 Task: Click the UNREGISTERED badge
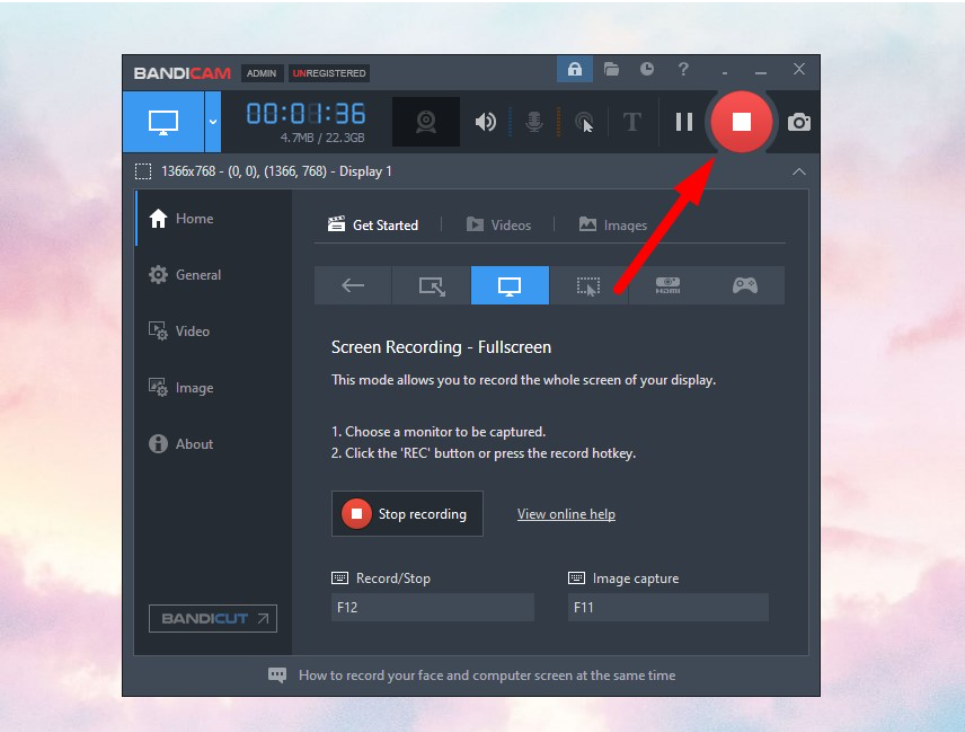pyautogui.click(x=329, y=73)
